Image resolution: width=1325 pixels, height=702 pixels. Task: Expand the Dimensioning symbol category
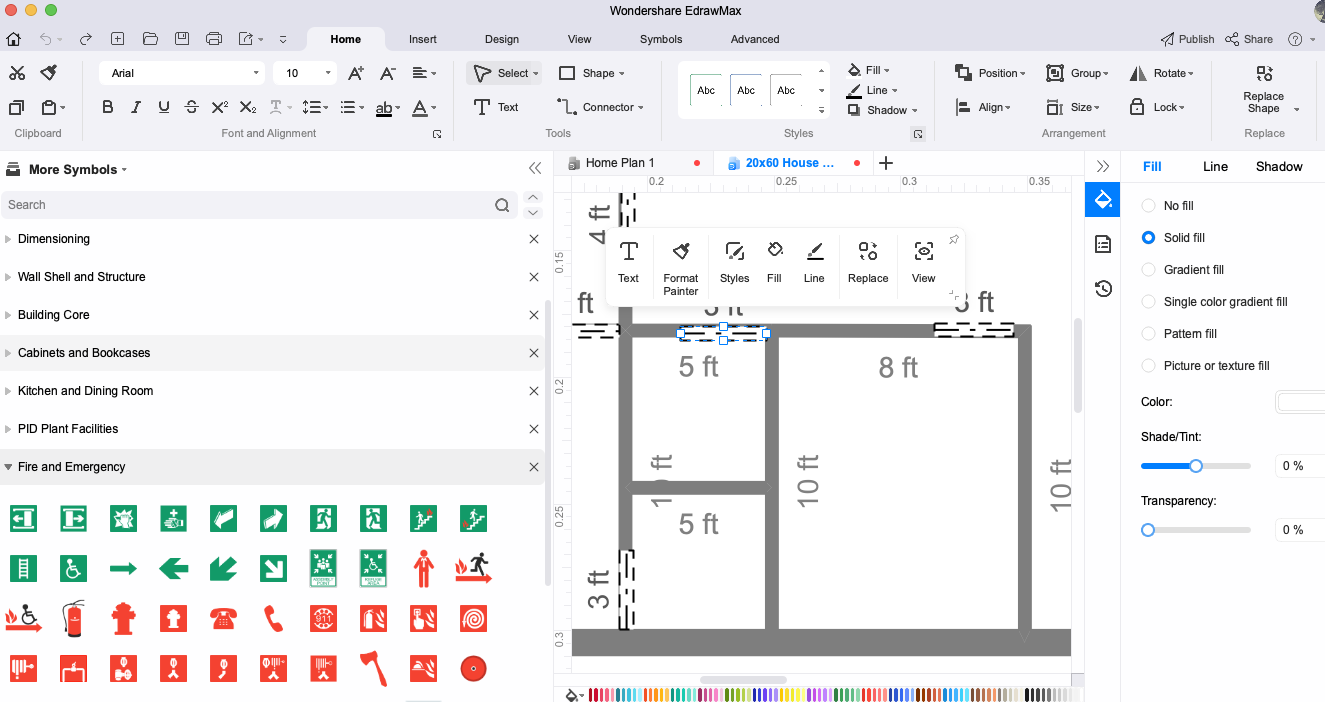pos(10,238)
